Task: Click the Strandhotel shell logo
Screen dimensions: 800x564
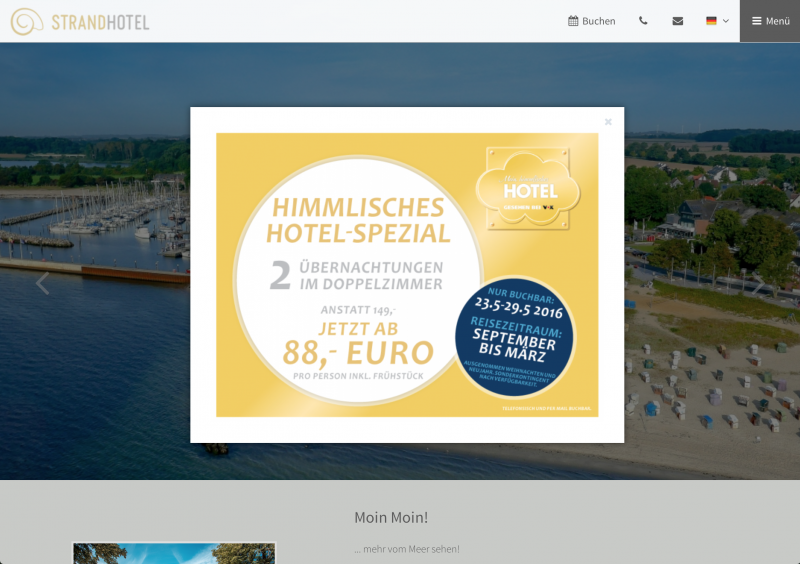Action: pos(27,21)
